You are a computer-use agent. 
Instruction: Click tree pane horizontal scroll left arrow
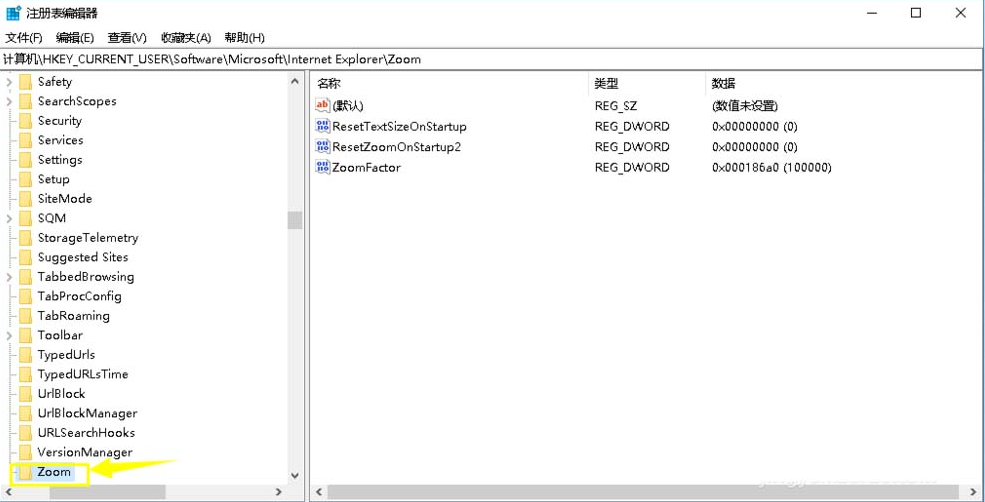tap(8, 492)
